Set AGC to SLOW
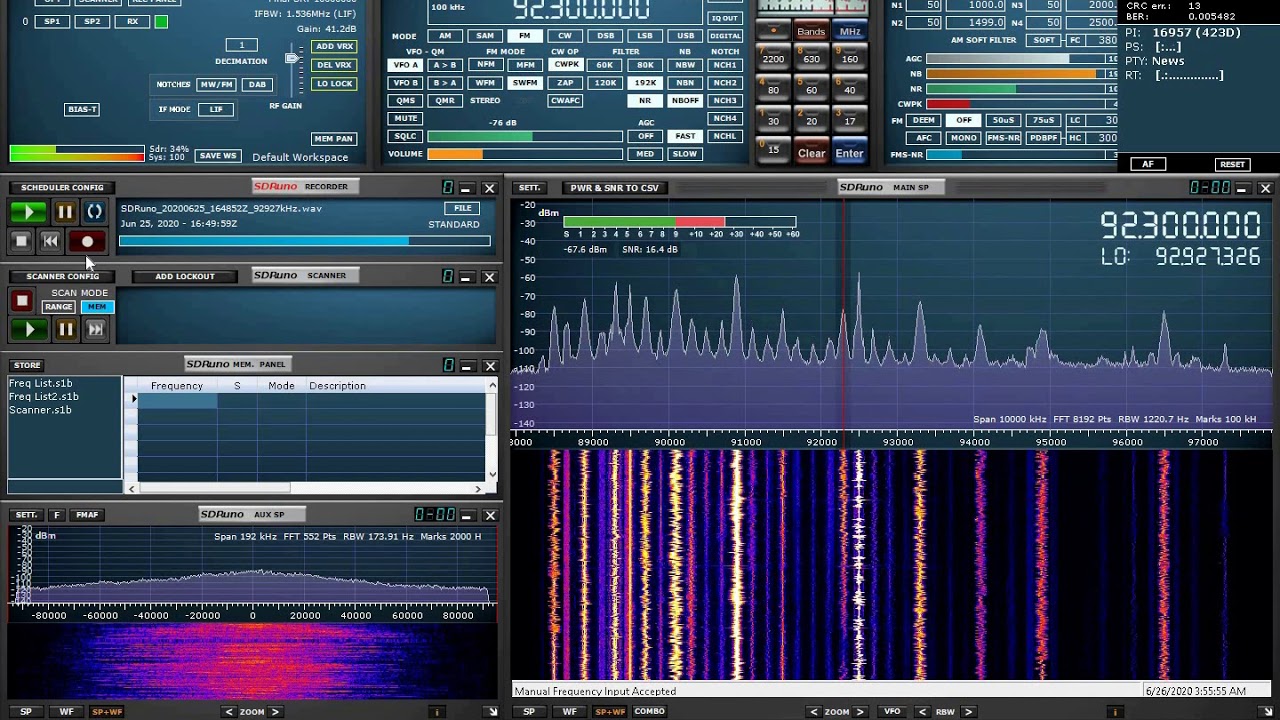Screen dimensions: 1280x720 pyautogui.click(x=685, y=154)
